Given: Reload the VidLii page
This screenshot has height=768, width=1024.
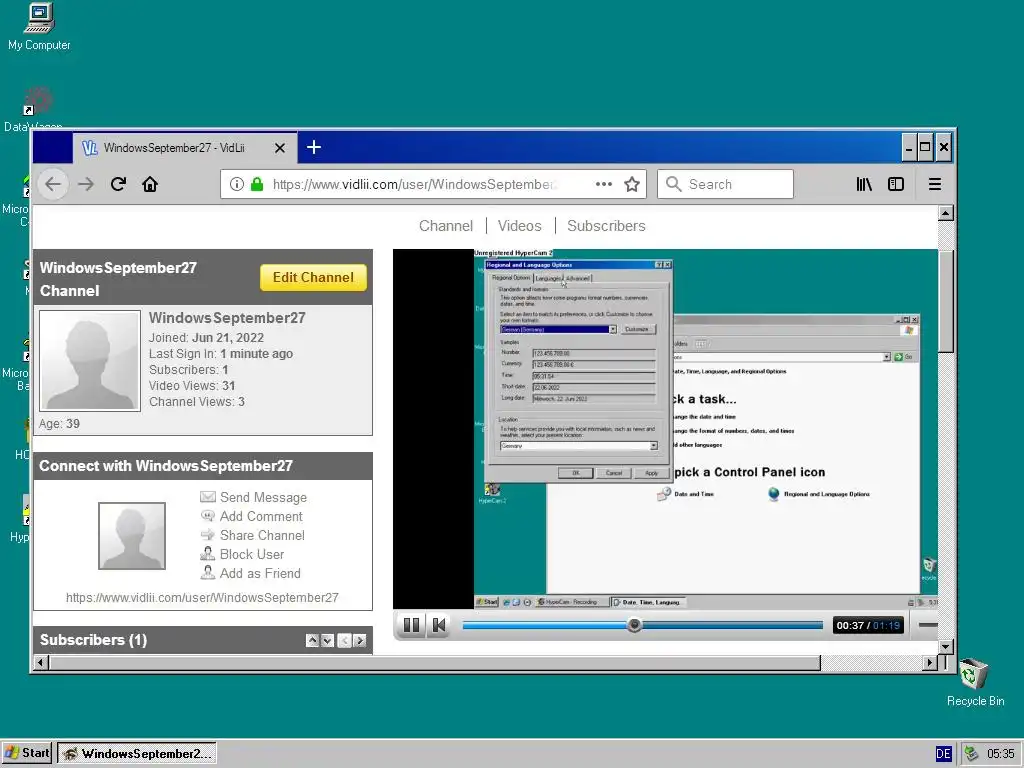Looking at the screenshot, I should point(118,184).
